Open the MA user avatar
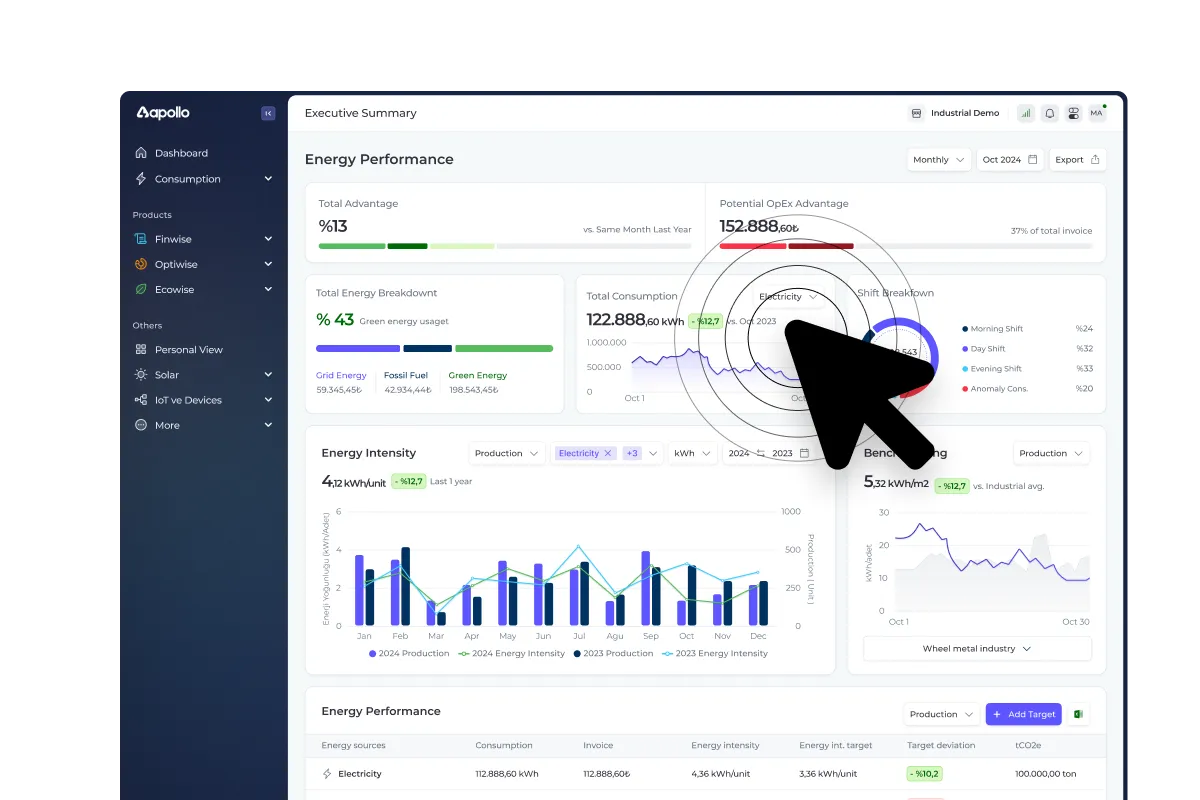Image resolution: width=1200 pixels, height=800 pixels. coord(1097,113)
